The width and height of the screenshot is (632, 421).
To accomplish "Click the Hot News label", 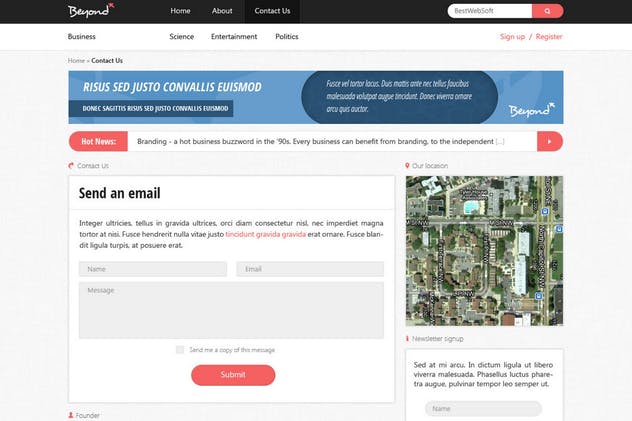I will tap(98, 141).
